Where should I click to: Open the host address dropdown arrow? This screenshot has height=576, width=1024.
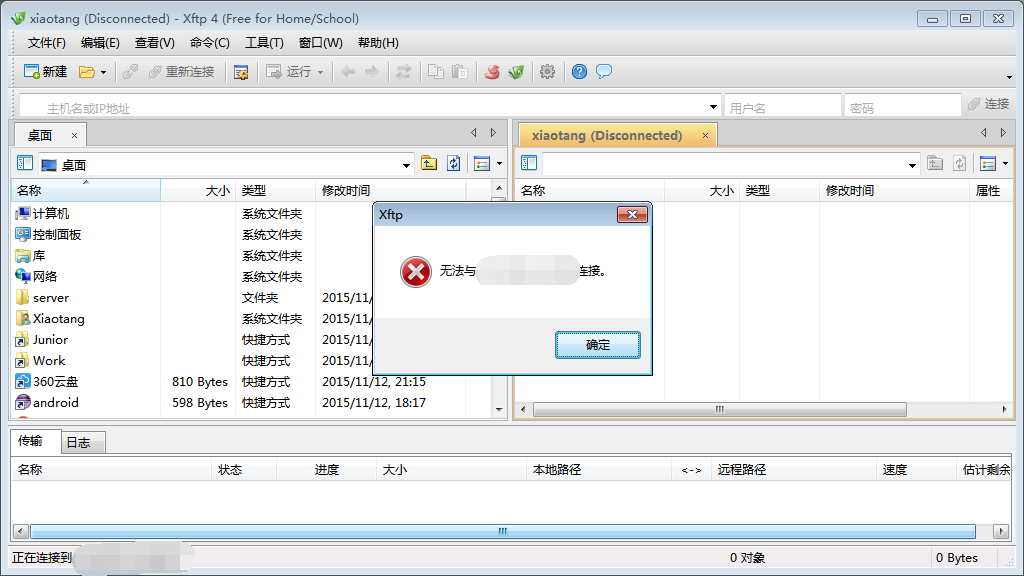(x=713, y=106)
